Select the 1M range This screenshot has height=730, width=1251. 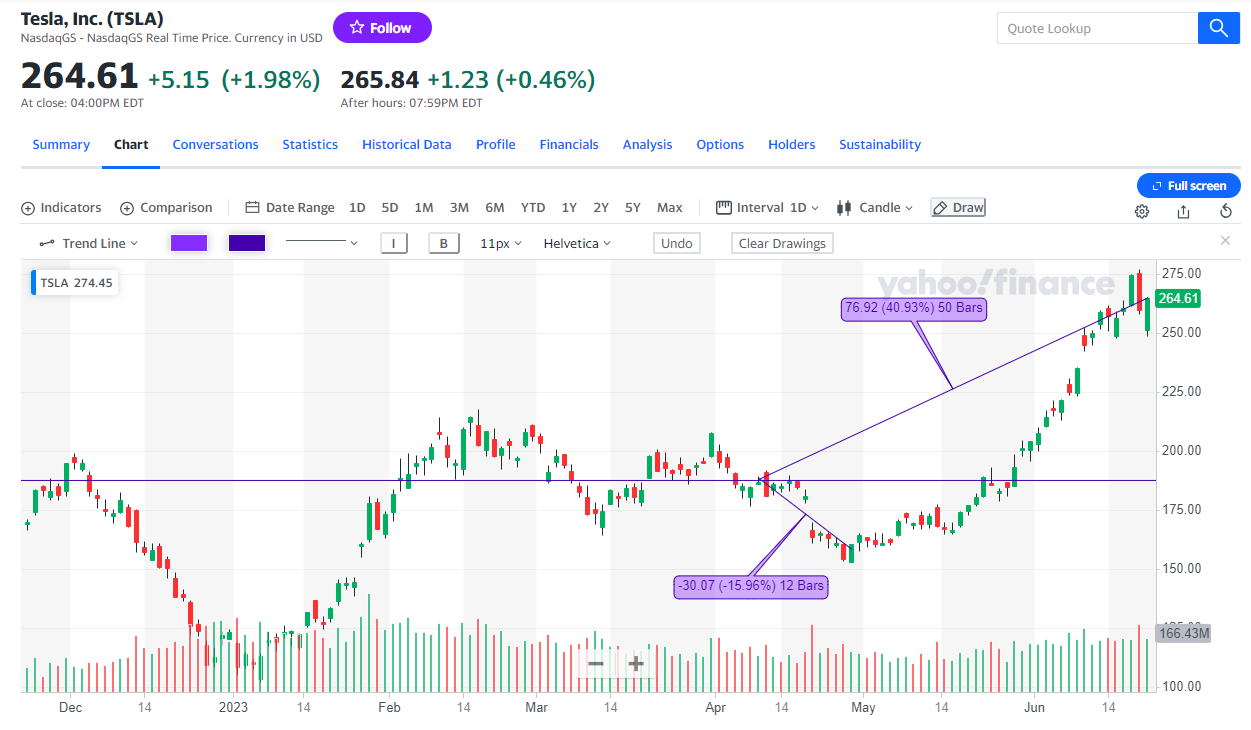424,208
